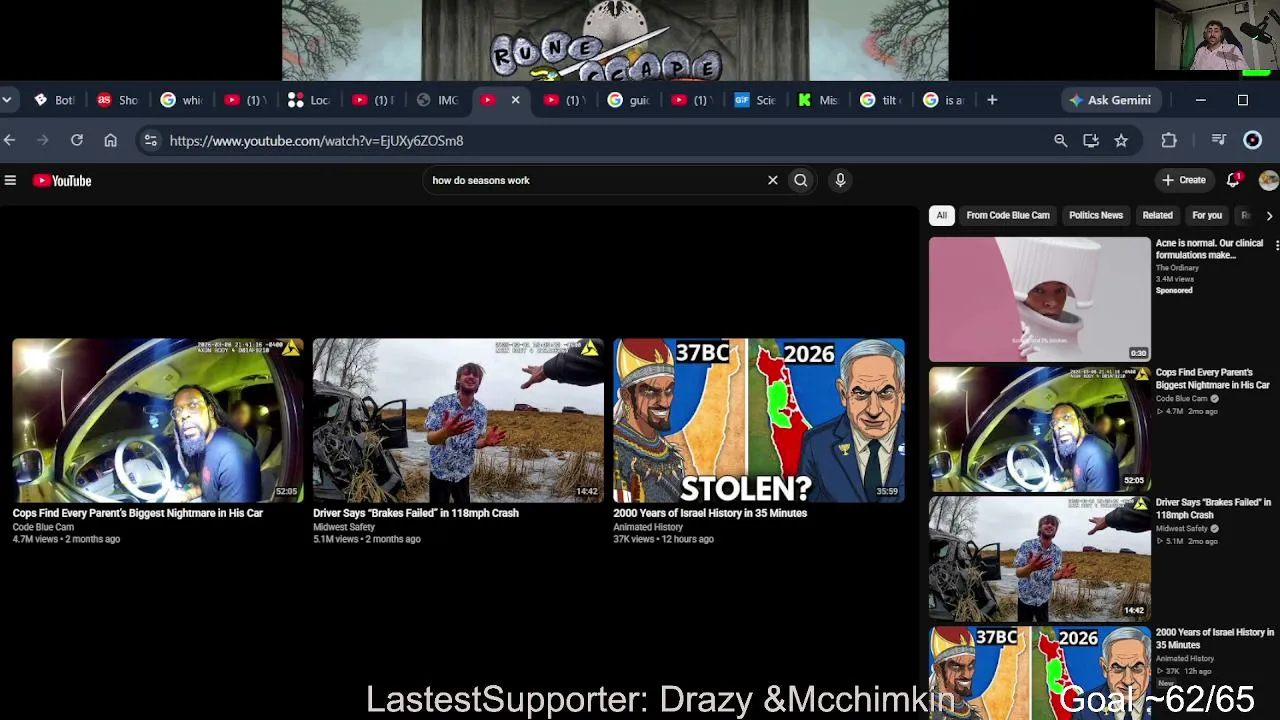Go to the YouTube home logo

click(x=62, y=180)
